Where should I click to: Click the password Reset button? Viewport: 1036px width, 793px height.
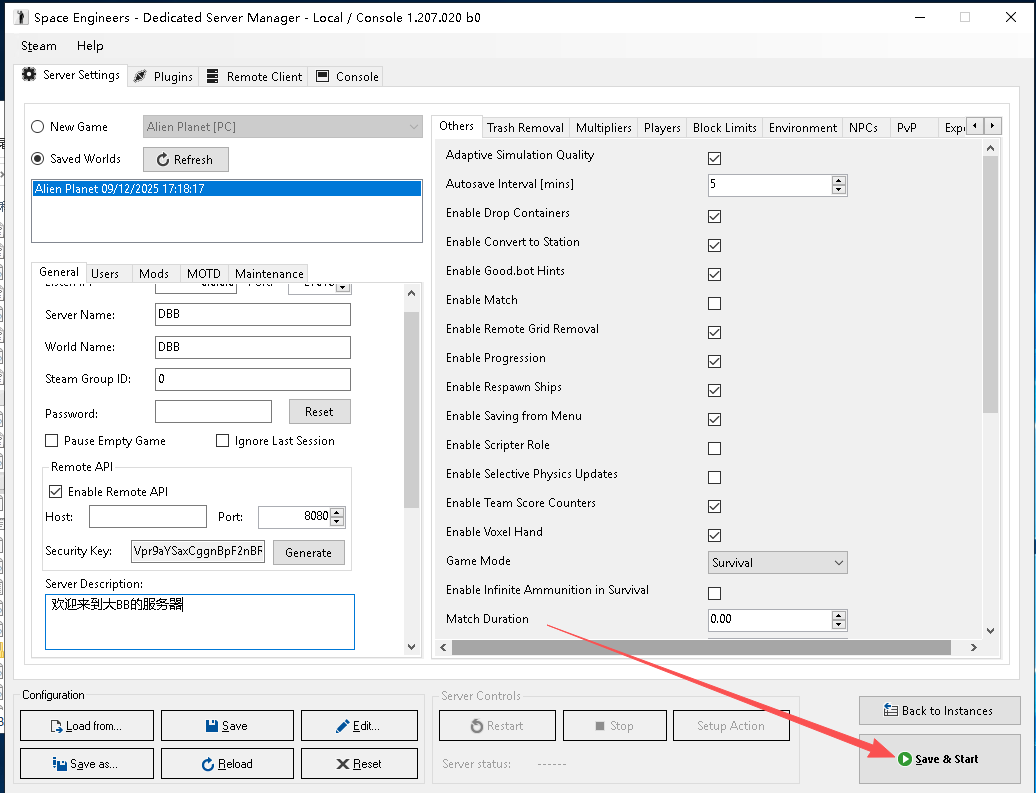coord(319,412)
